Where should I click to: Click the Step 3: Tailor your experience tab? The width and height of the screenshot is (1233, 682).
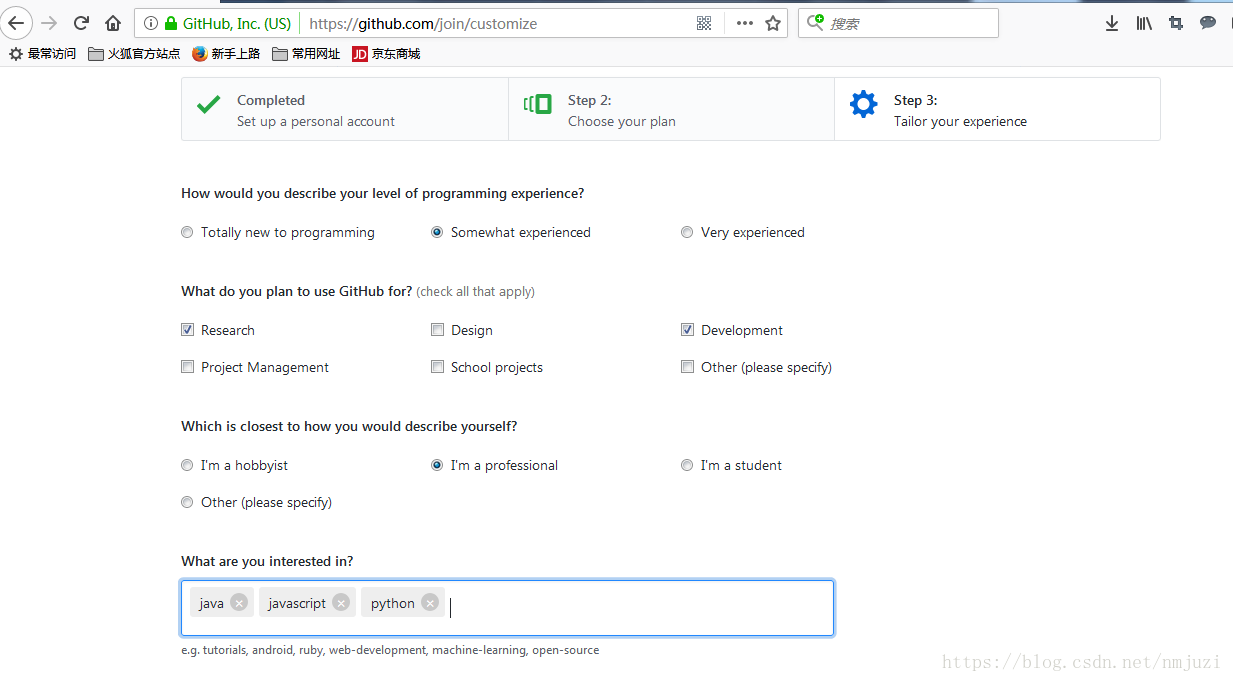(x=997, y=109)
